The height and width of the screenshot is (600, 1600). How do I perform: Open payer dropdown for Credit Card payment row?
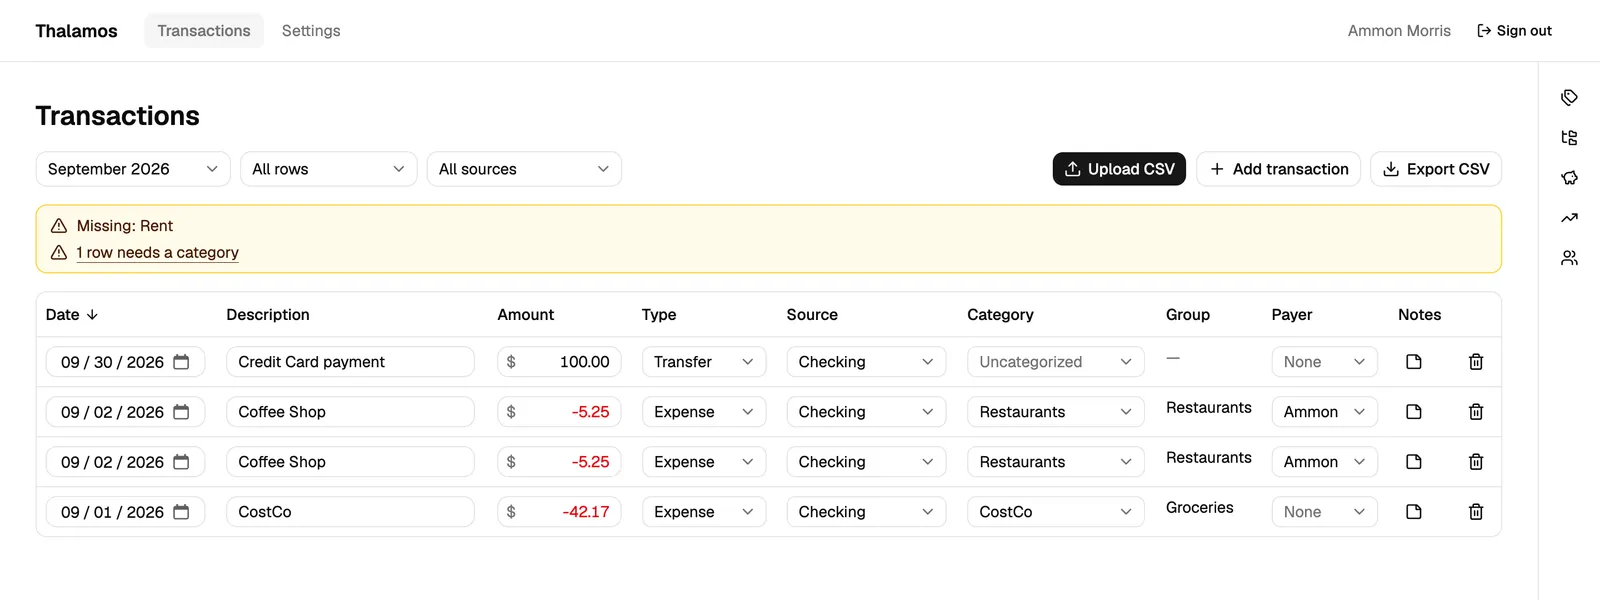1324,362
